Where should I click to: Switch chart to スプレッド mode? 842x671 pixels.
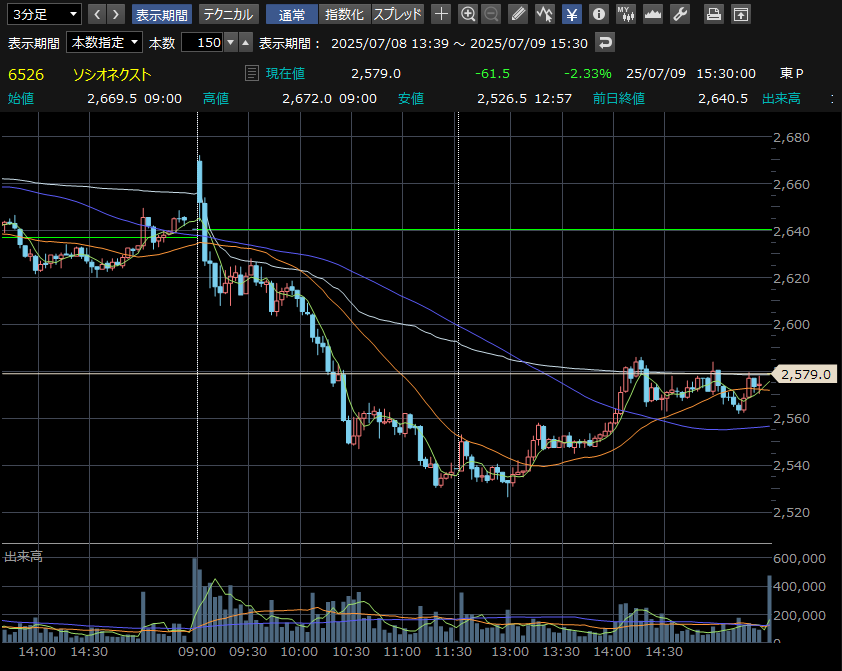(x=398, y=14)
